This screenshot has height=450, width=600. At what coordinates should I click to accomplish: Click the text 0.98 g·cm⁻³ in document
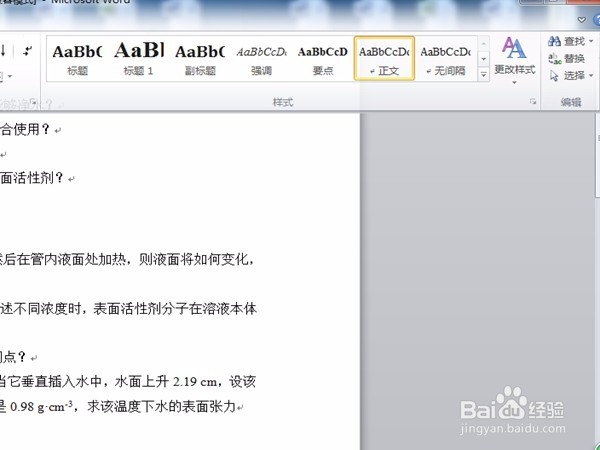tap(42, 406)
